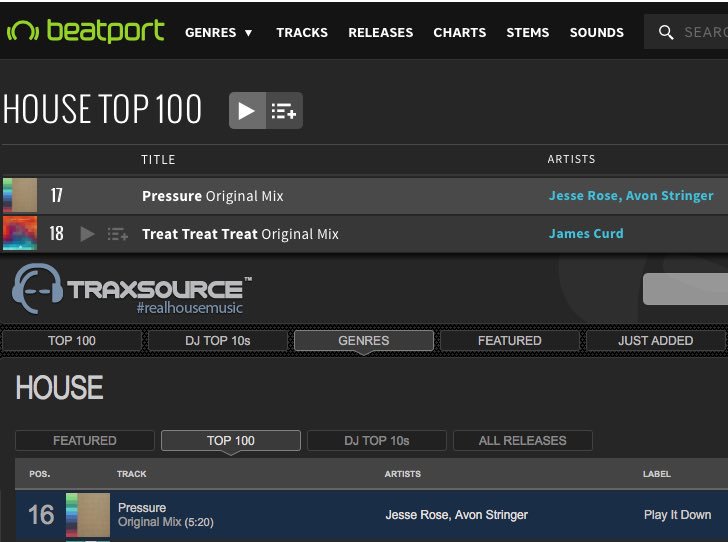Select Featured sub-tab under House
728x542 pixels.
point(84,440)
